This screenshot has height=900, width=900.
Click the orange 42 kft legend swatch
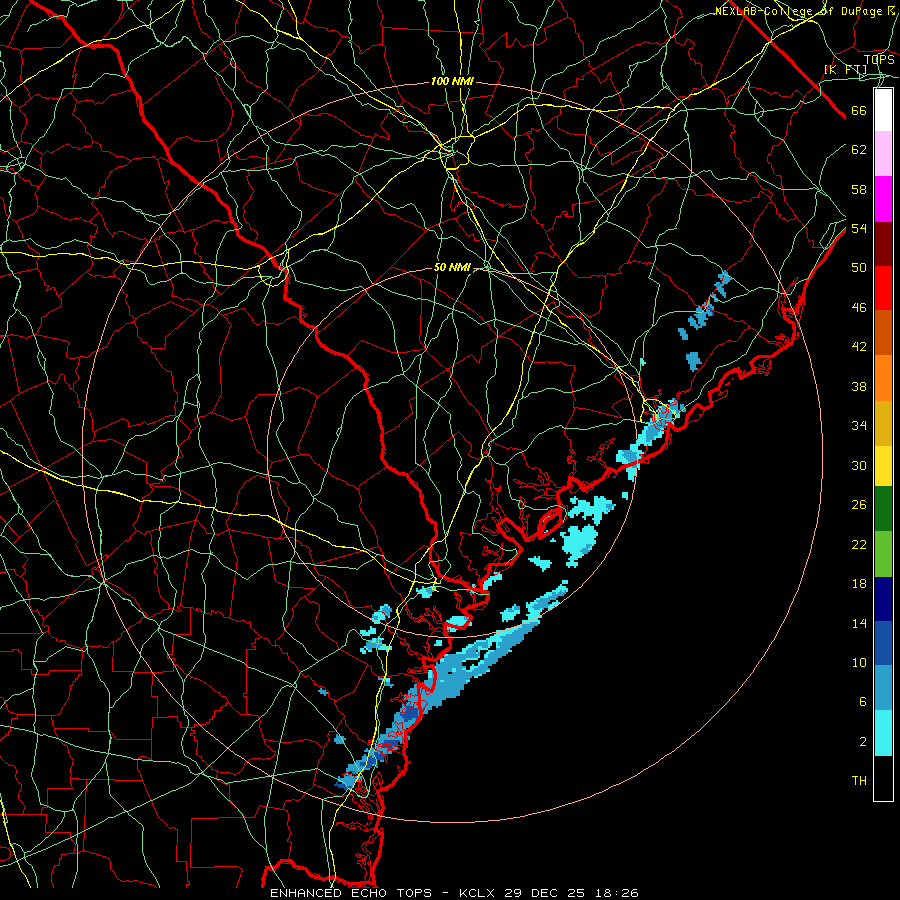tap(883, 378)
